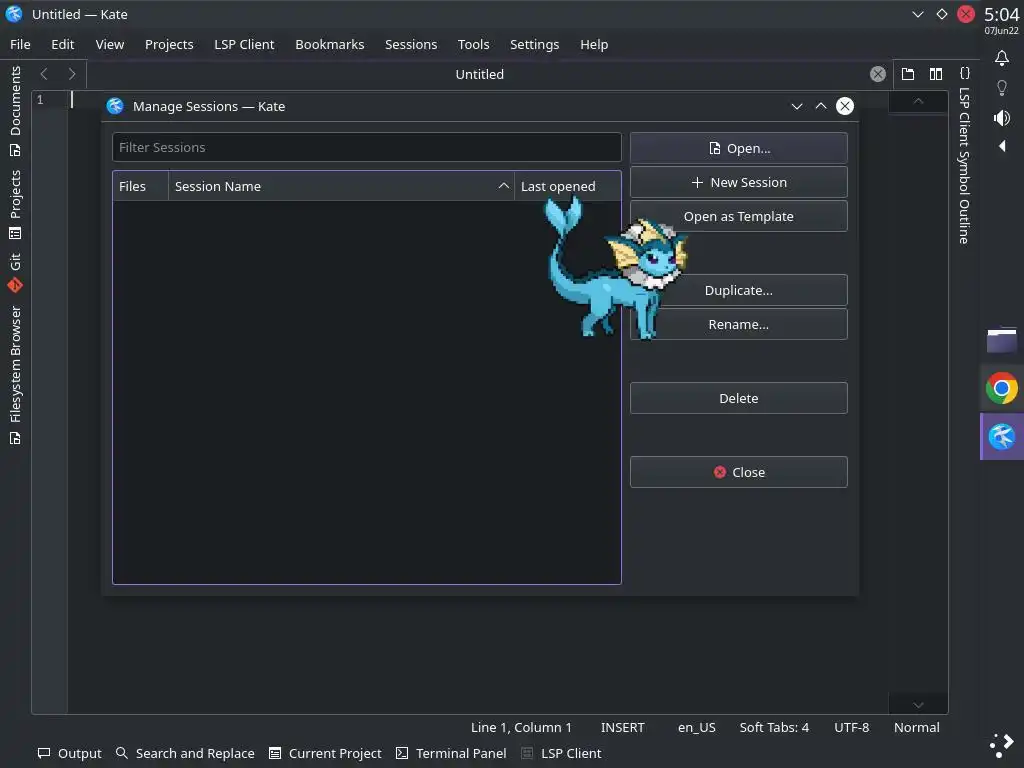Screen dimensions: 1024x768
Task: Sort by the Last opened column header
Action: pyautogui.click(x=568, y=186)
